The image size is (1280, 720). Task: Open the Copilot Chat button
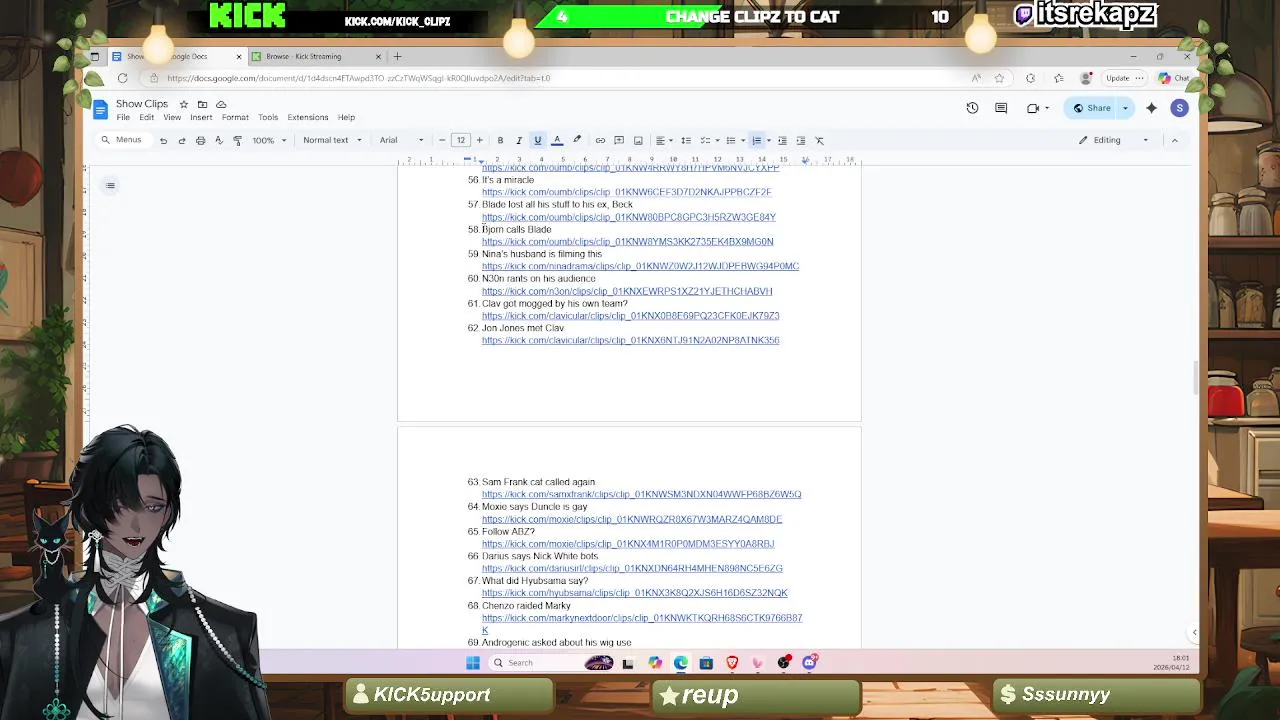coord(1175,78)
